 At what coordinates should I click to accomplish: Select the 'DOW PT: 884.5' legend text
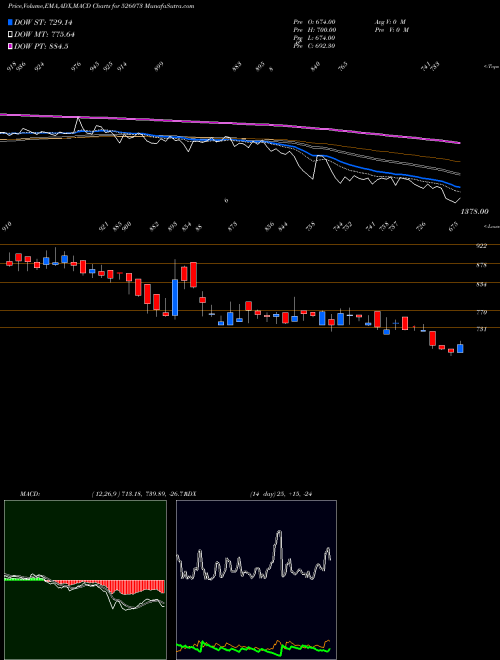click(x=41, y=46)
